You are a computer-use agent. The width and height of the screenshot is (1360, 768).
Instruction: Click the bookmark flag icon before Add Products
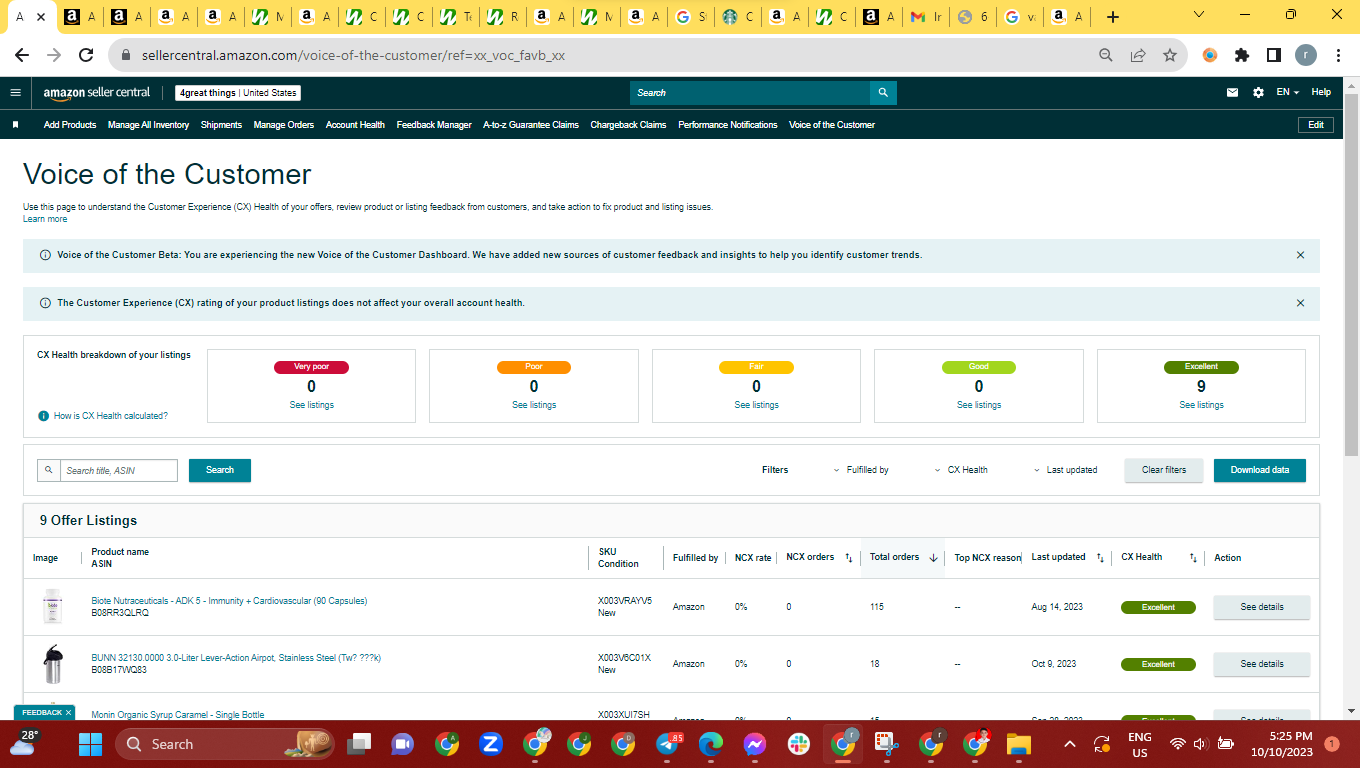[x=16, y=125]
